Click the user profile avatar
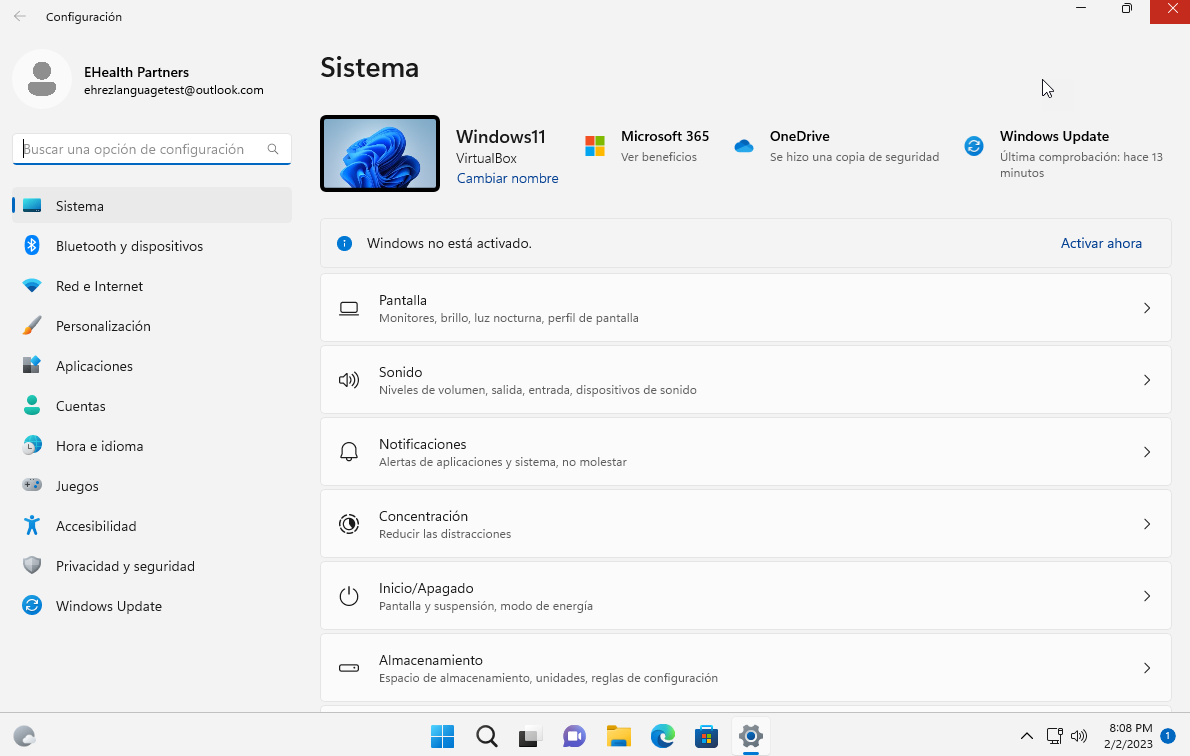 (42, 79)
